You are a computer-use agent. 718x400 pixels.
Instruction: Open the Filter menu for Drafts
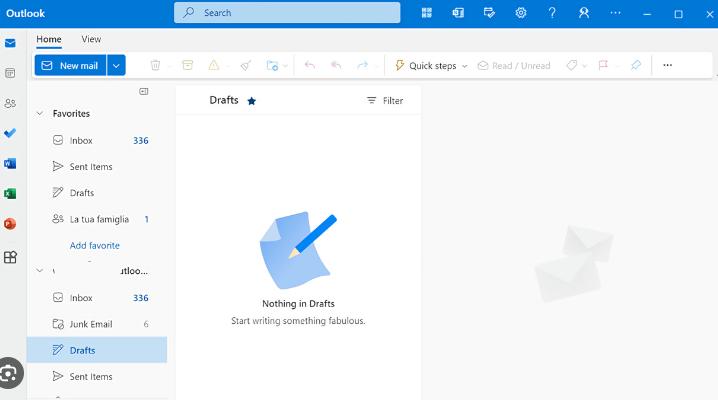pyautogui.click(x=385, y=101)
